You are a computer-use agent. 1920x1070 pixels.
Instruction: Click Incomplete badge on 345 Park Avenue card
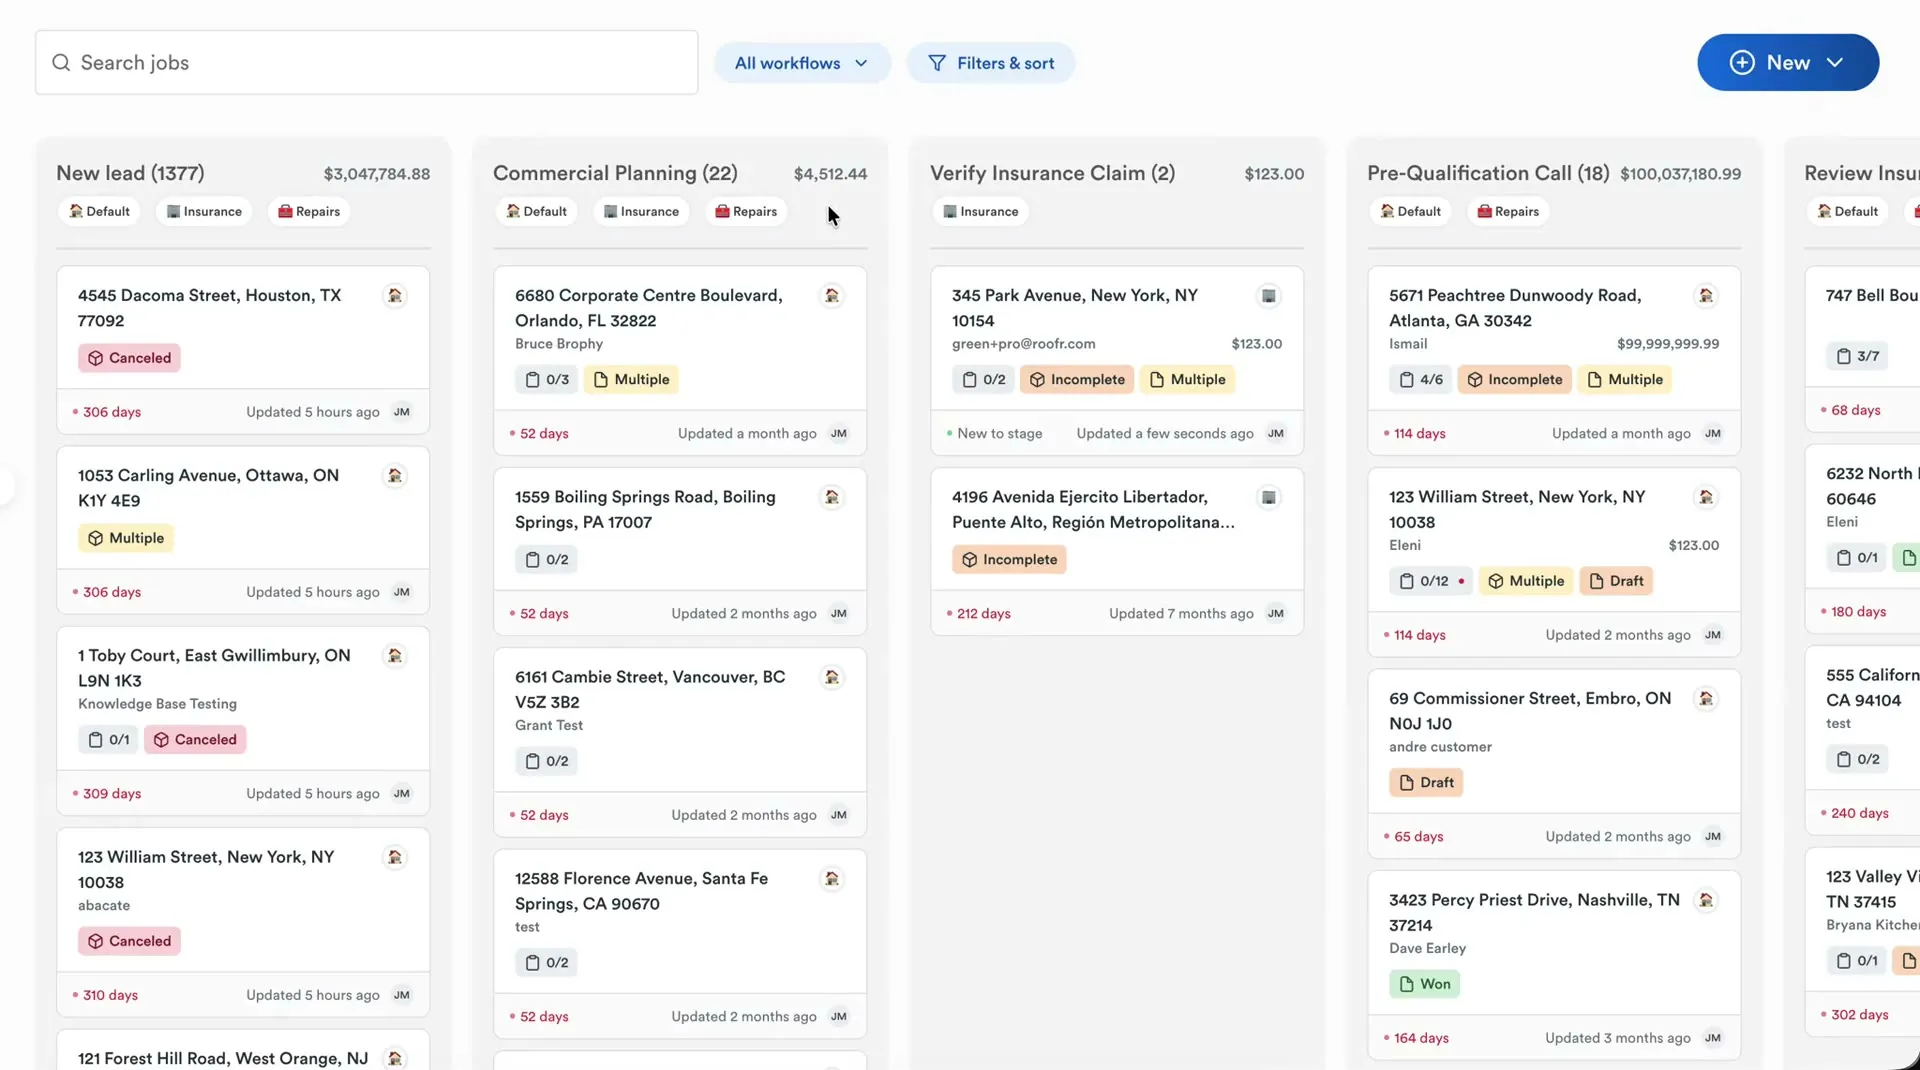[x=1077, y=380]
